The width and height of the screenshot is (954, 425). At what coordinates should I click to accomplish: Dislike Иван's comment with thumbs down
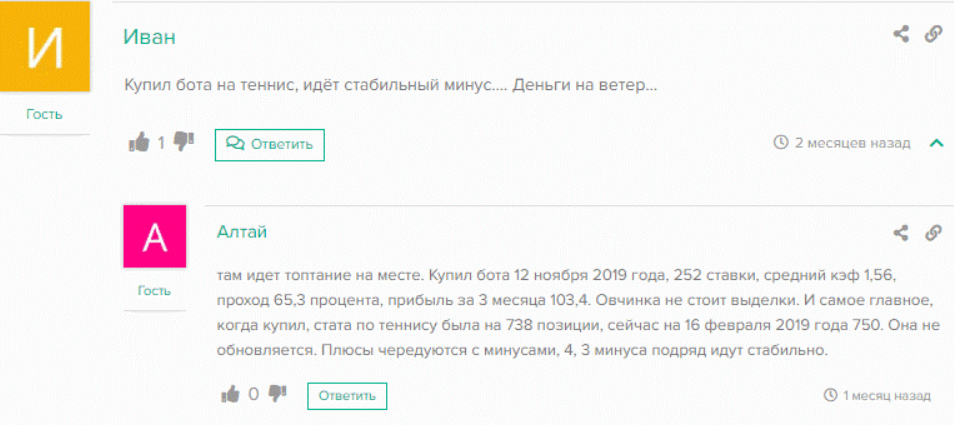click(183, 142)
